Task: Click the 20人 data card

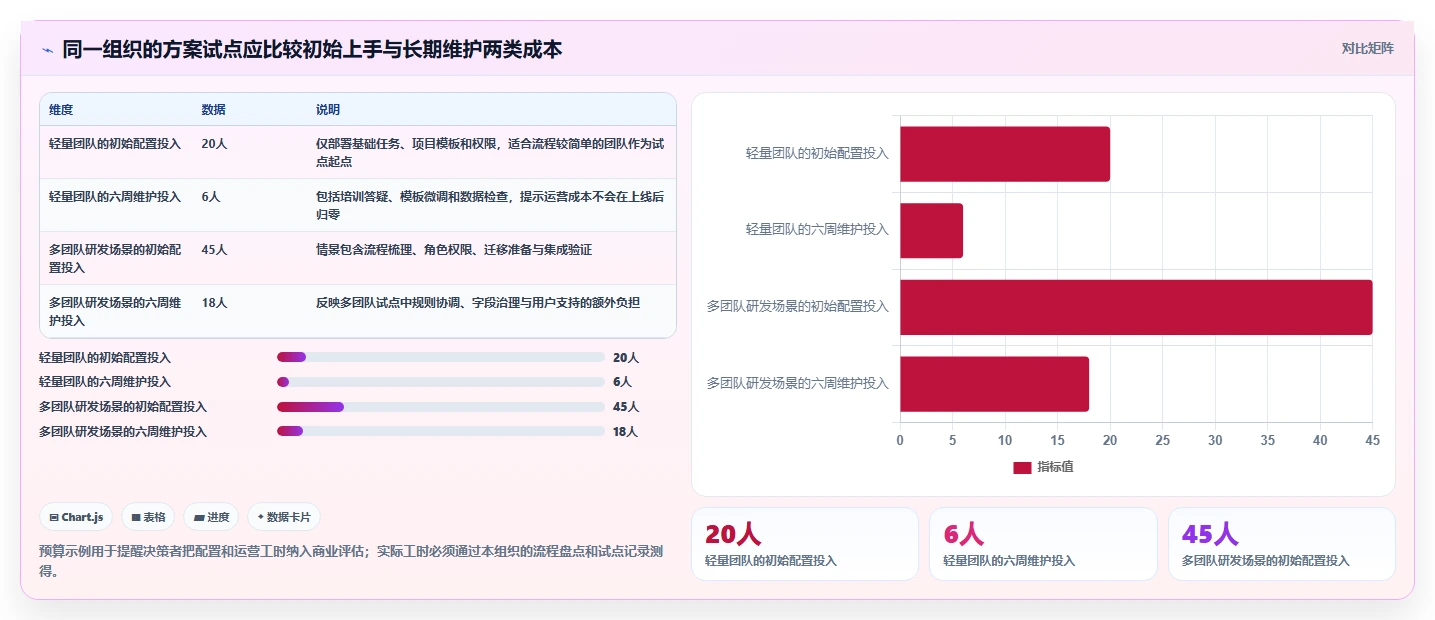Action: 805,544
